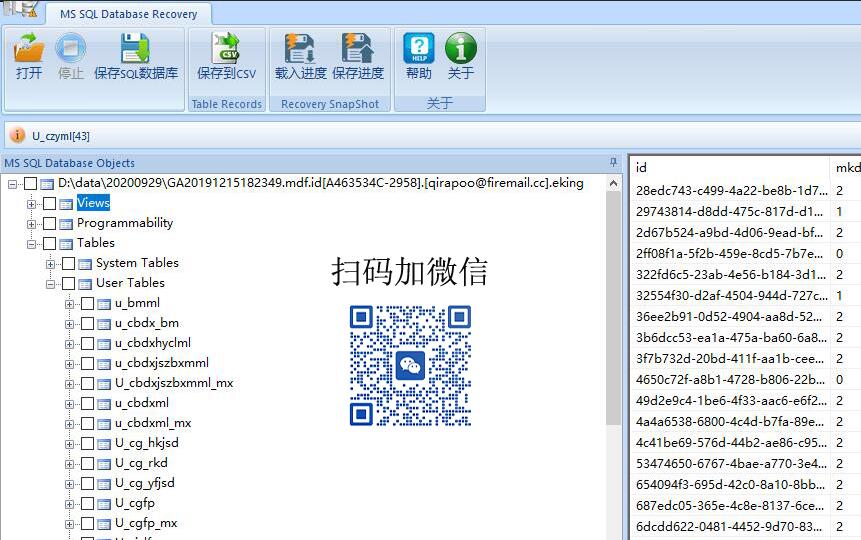Image resolution: width=861 pixels, height=540 pixels.
Task: Click the 保存到CSV export icon
Action: click(226, 48)
